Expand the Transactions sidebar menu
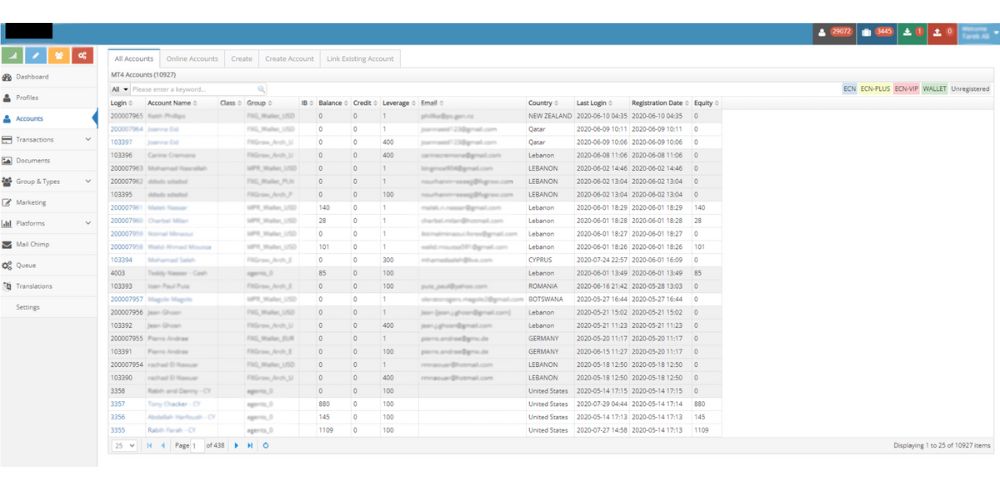This screenshot has height=500, width=1000. [88, 140]
